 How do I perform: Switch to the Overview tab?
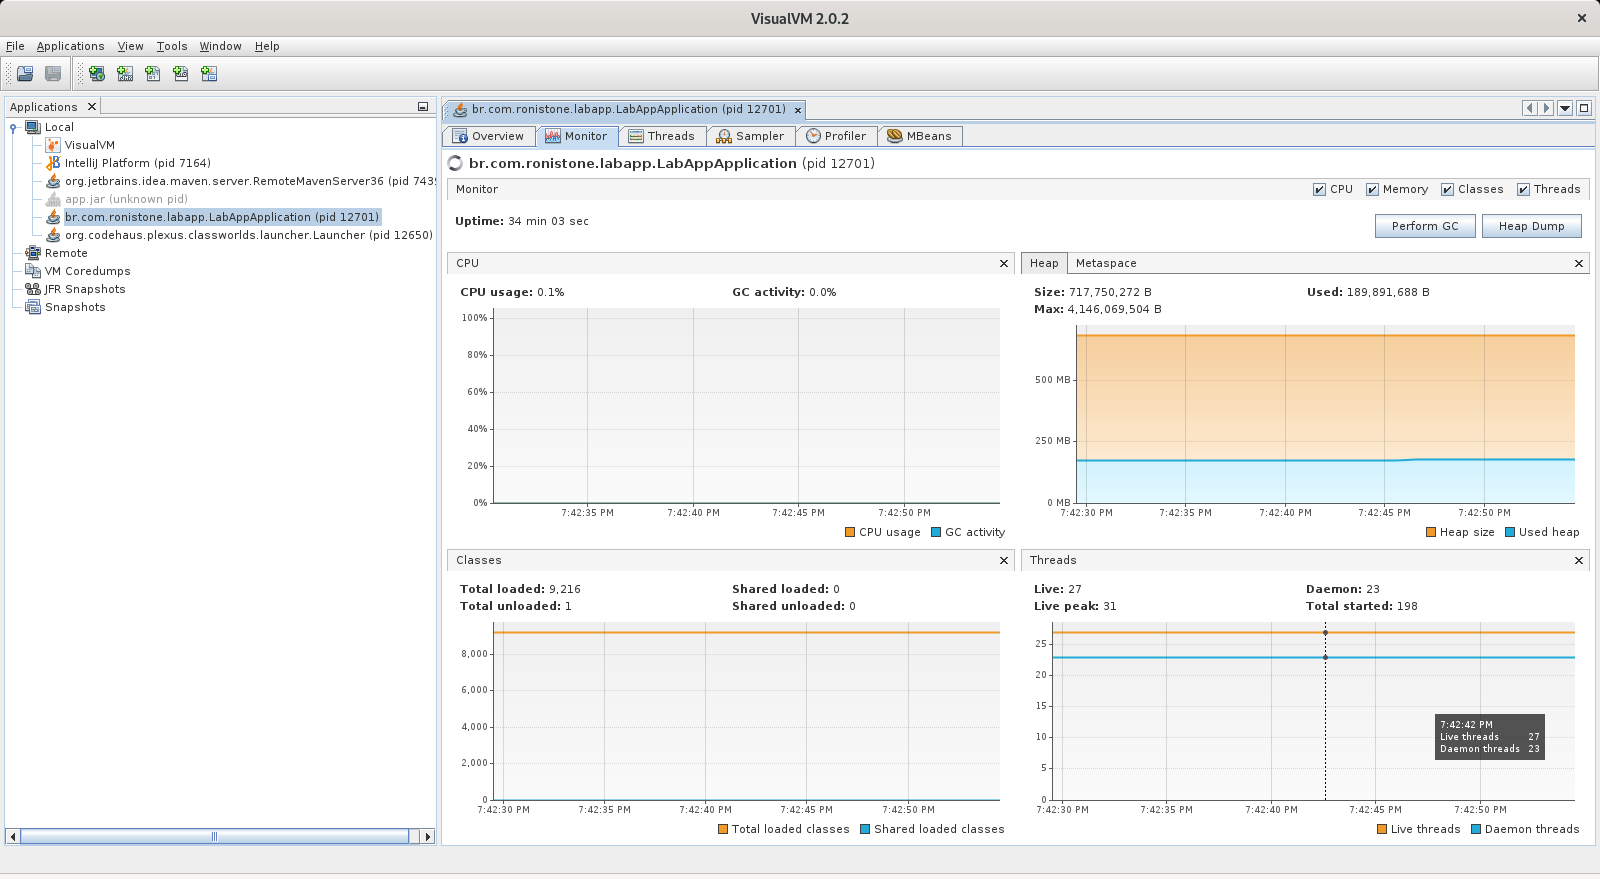(x=488, y=136)
